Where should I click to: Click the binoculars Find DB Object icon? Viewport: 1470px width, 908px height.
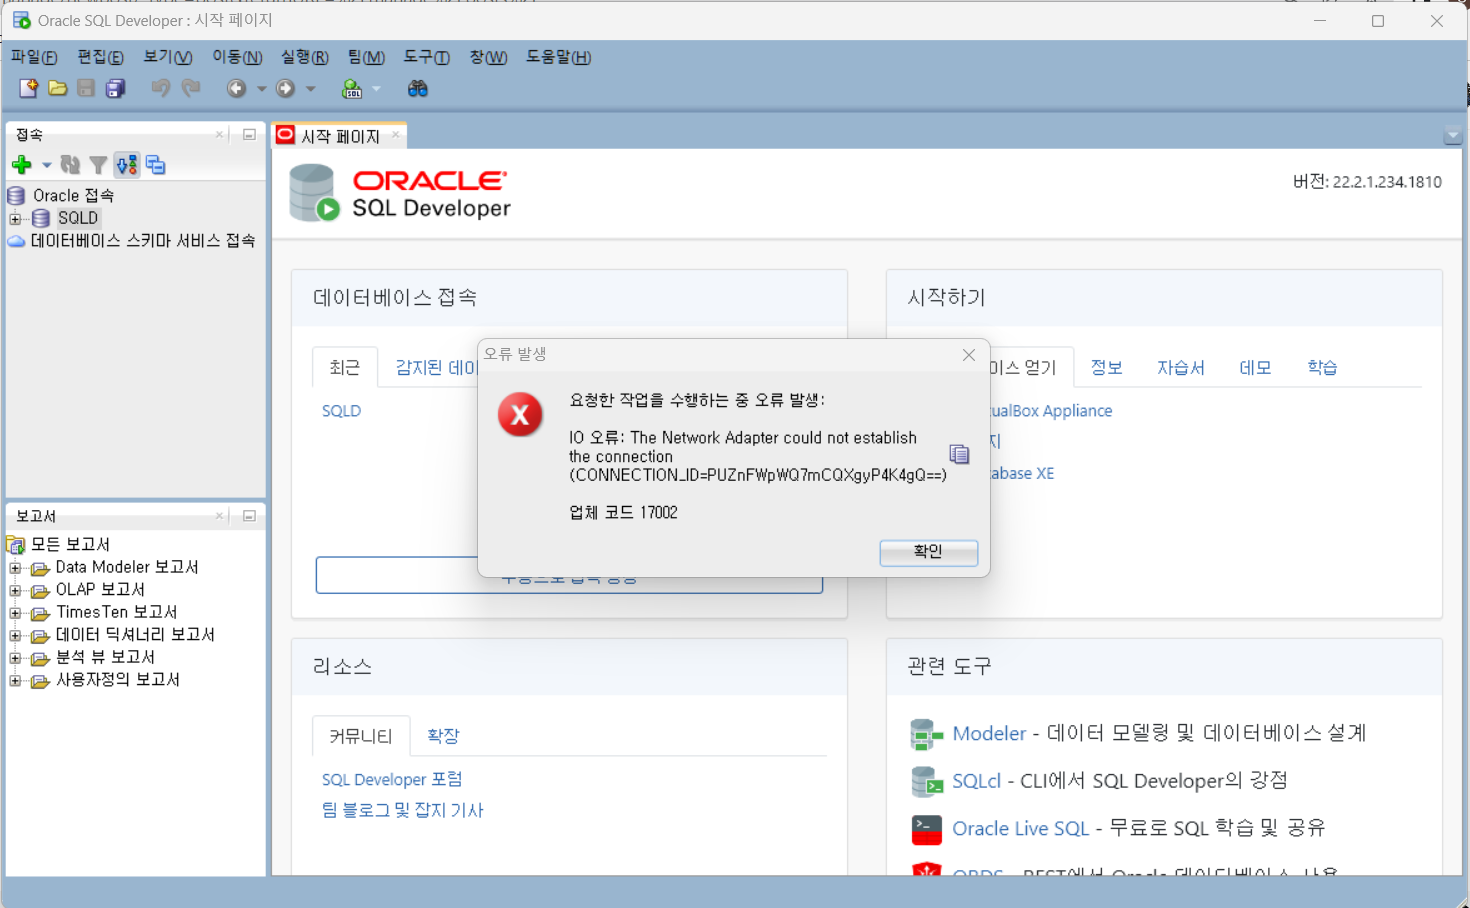418,88
